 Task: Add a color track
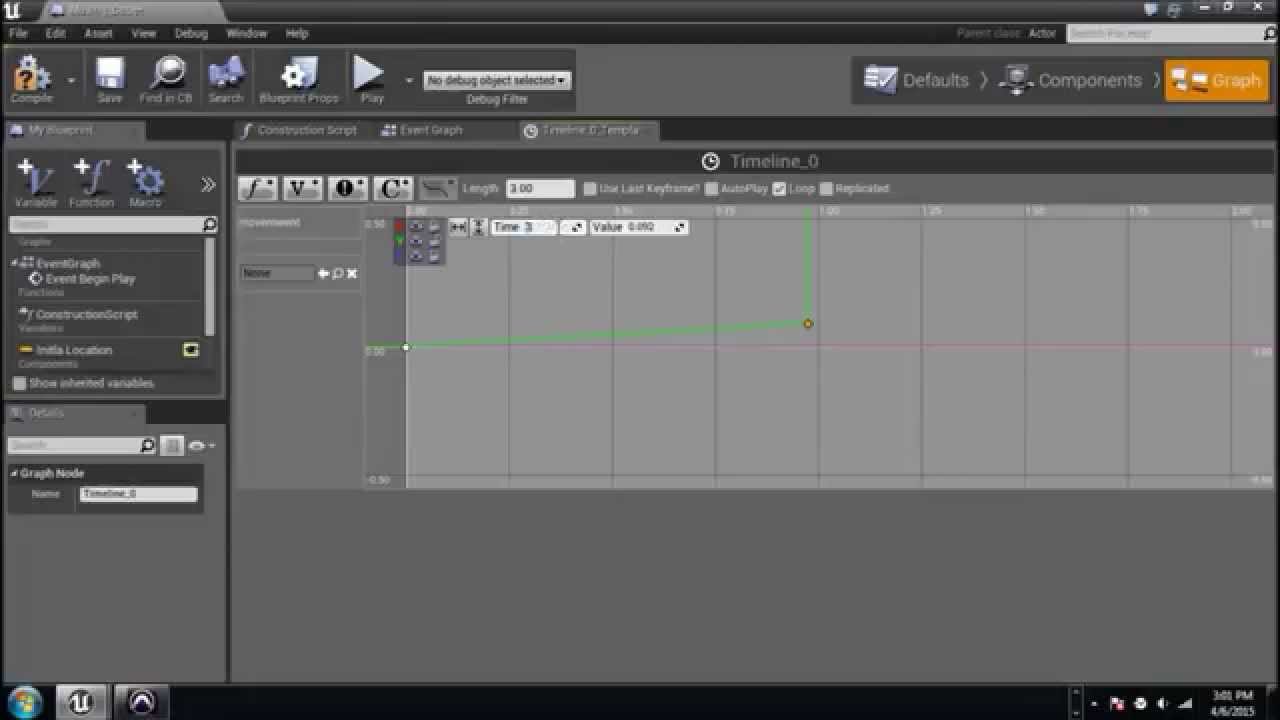point(393,188)
